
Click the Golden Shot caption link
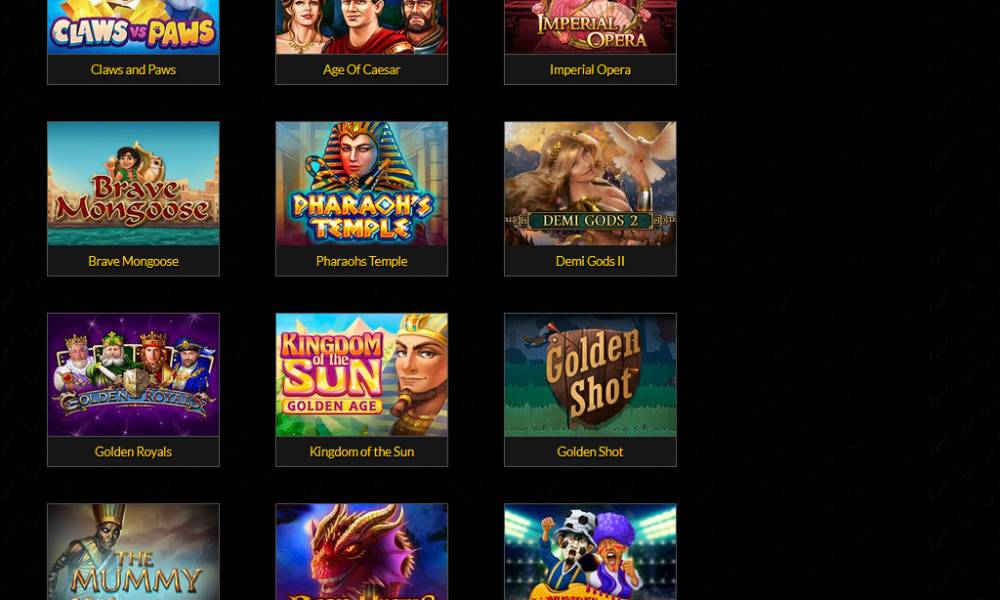tap(590, 451)
